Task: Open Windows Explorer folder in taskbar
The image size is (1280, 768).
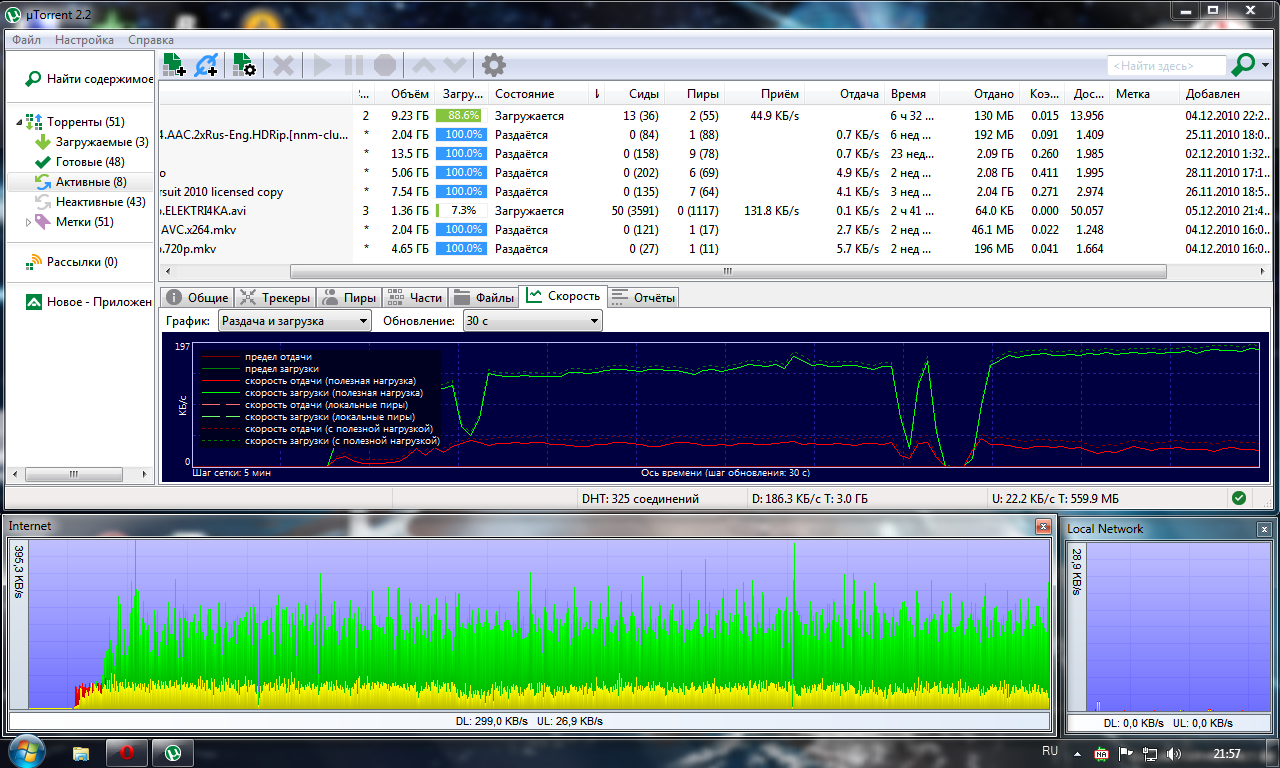Action: click(x=80, y=752)
